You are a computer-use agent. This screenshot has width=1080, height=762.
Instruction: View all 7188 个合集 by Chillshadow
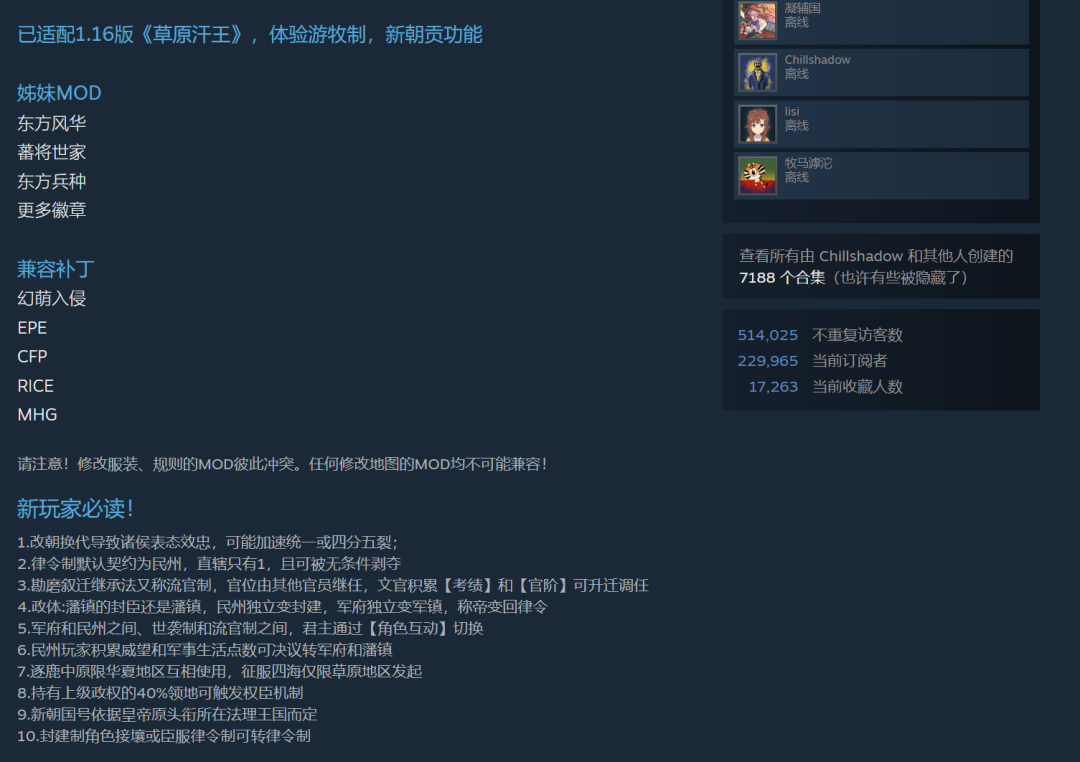(x=782, y=278)
